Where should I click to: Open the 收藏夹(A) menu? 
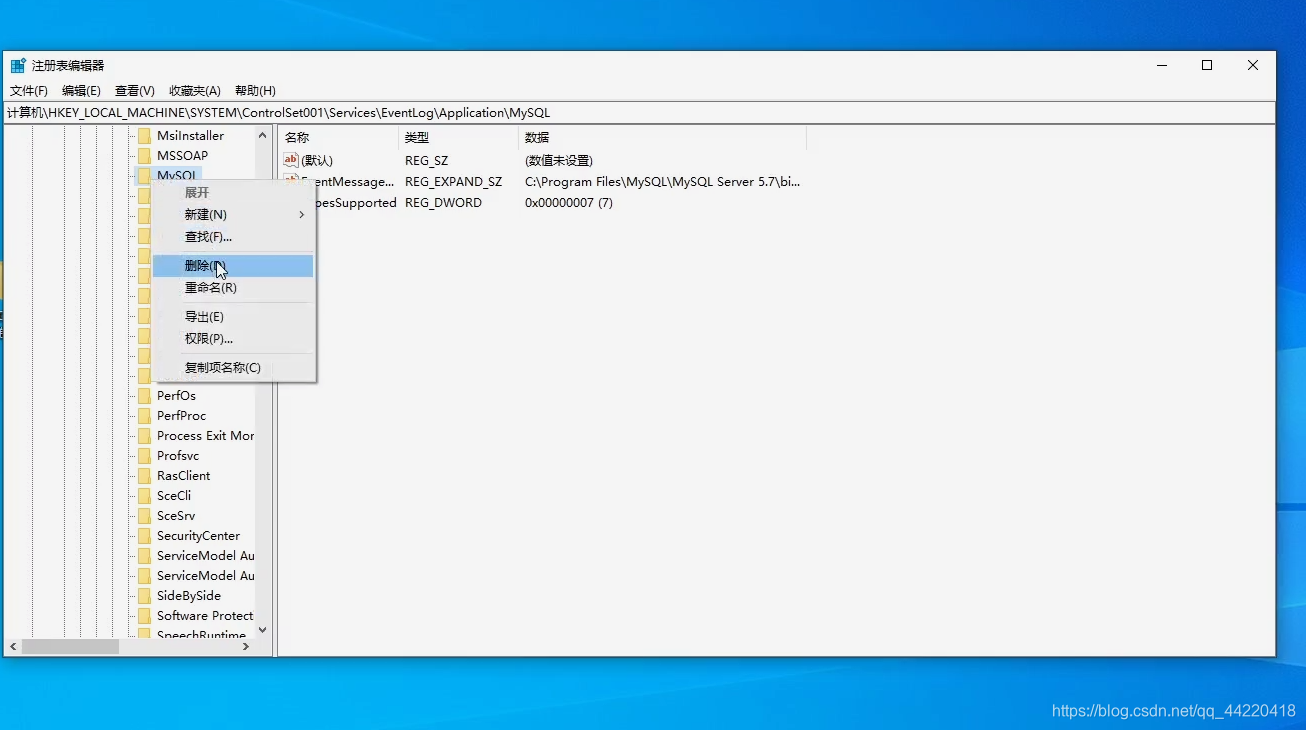click(195, 91)
